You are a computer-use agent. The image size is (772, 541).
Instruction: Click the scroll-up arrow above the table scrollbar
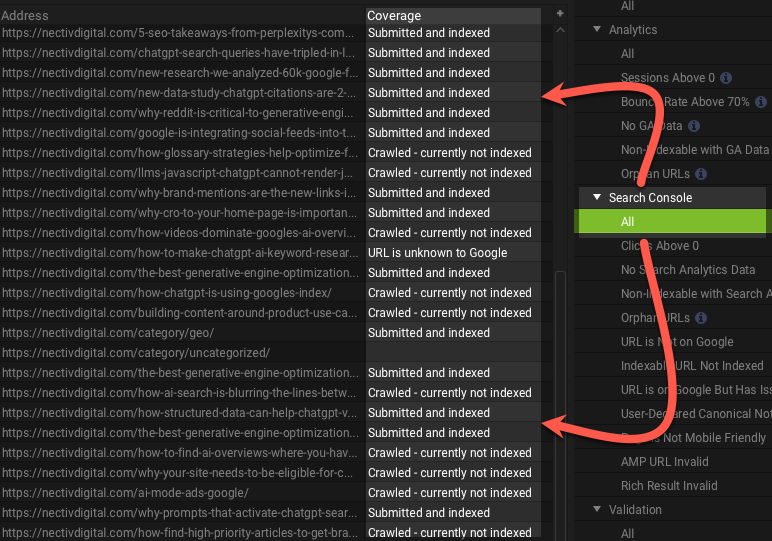(x=560, y=31)
